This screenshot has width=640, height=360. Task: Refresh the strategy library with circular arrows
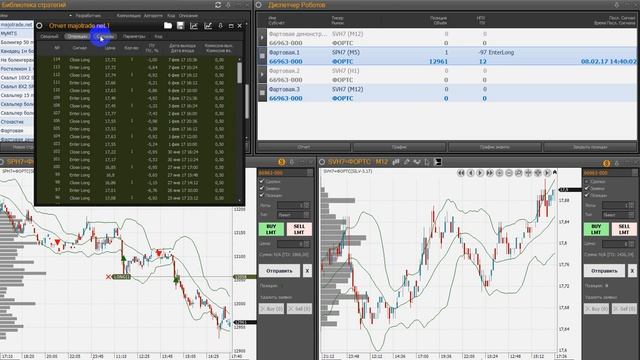coord(218,5)
